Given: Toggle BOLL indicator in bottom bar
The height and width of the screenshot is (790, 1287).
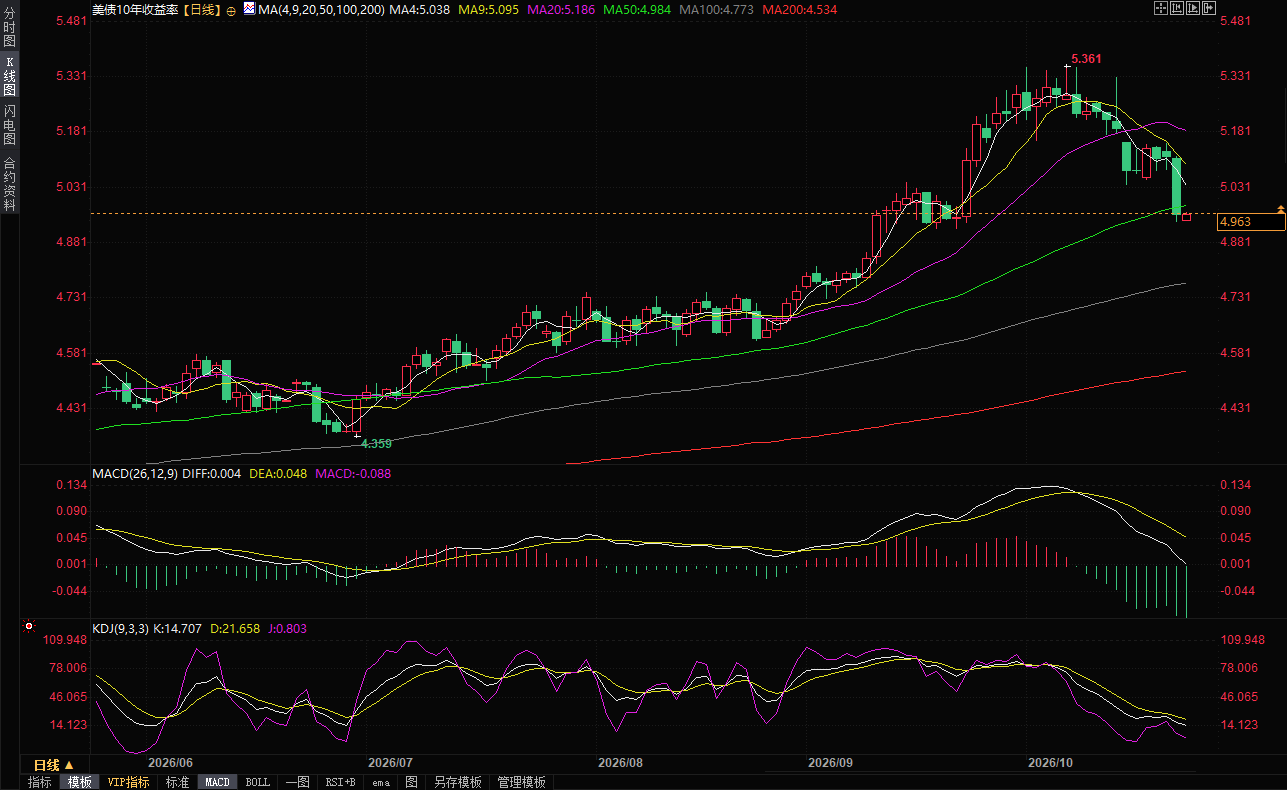Looking at the screenshot, I should [257, 782].
